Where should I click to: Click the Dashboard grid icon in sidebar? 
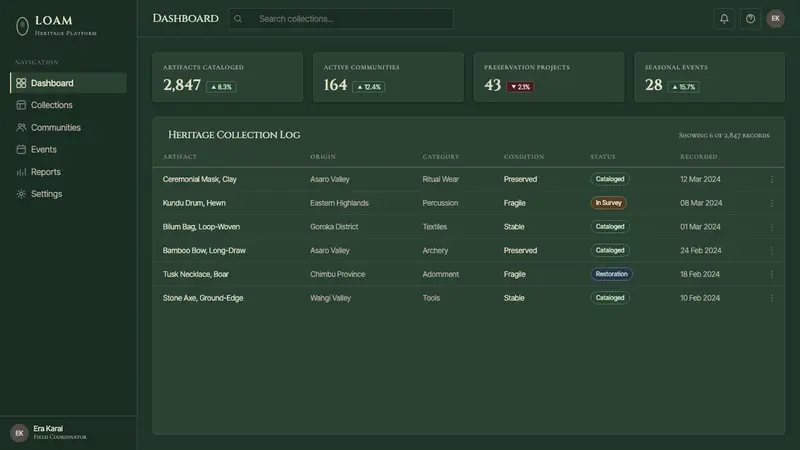pos(21,83)
